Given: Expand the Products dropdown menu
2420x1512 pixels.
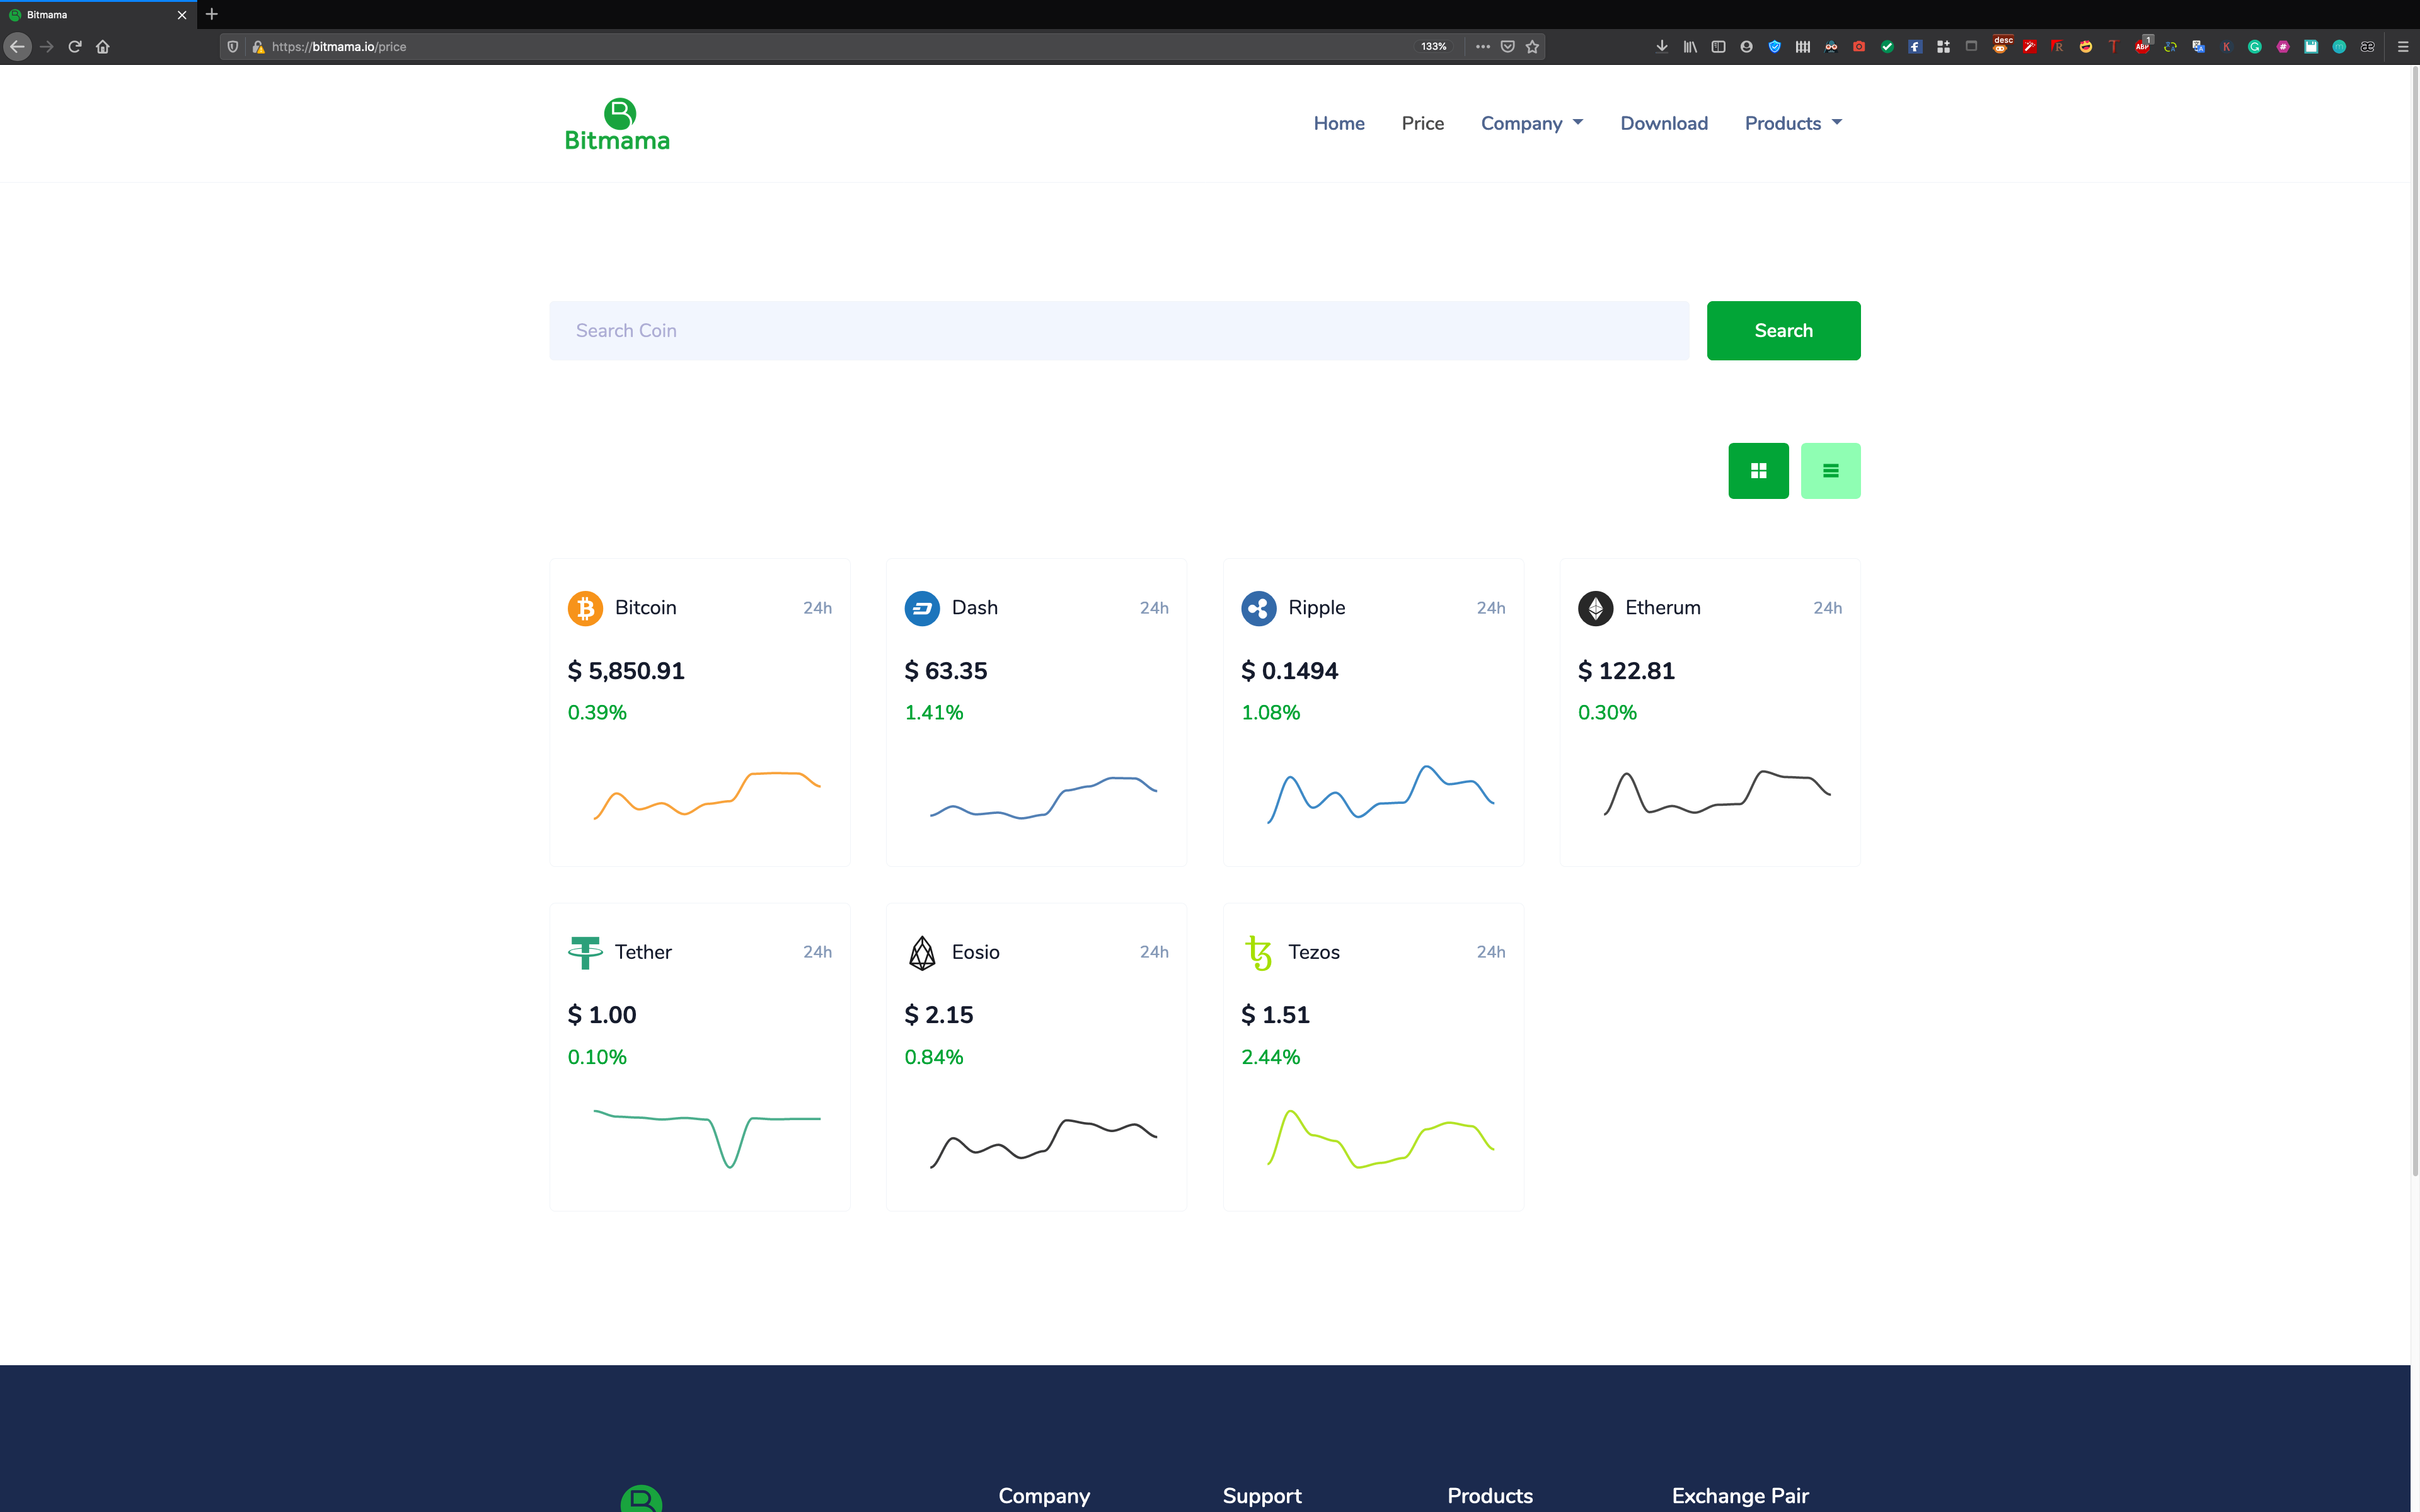Looking at the screenshot, I should click(x=1793, y=123).
